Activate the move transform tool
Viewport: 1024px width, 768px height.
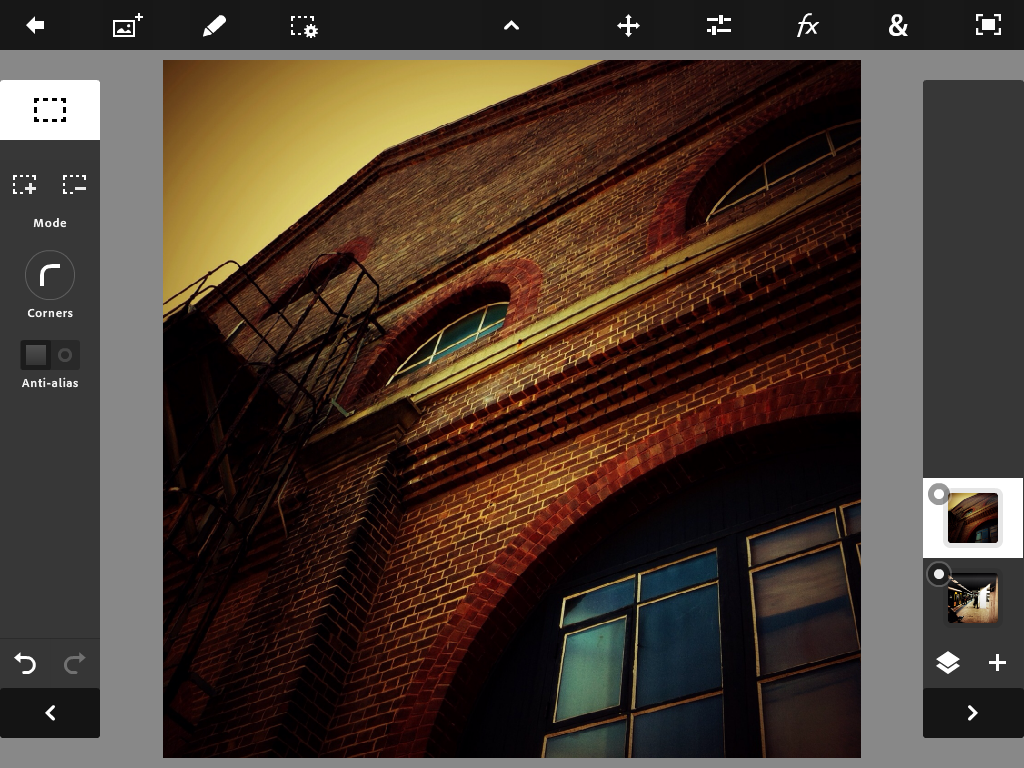click(628, 26)
